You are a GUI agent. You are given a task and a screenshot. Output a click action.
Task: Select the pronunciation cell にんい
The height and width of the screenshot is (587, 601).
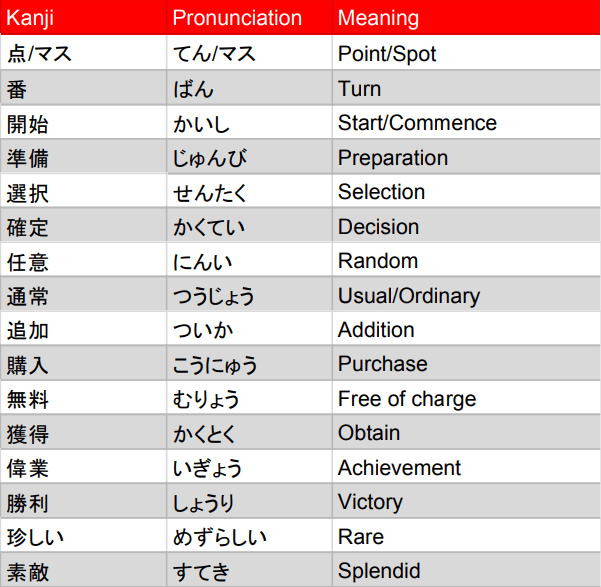tap(200, 262)
